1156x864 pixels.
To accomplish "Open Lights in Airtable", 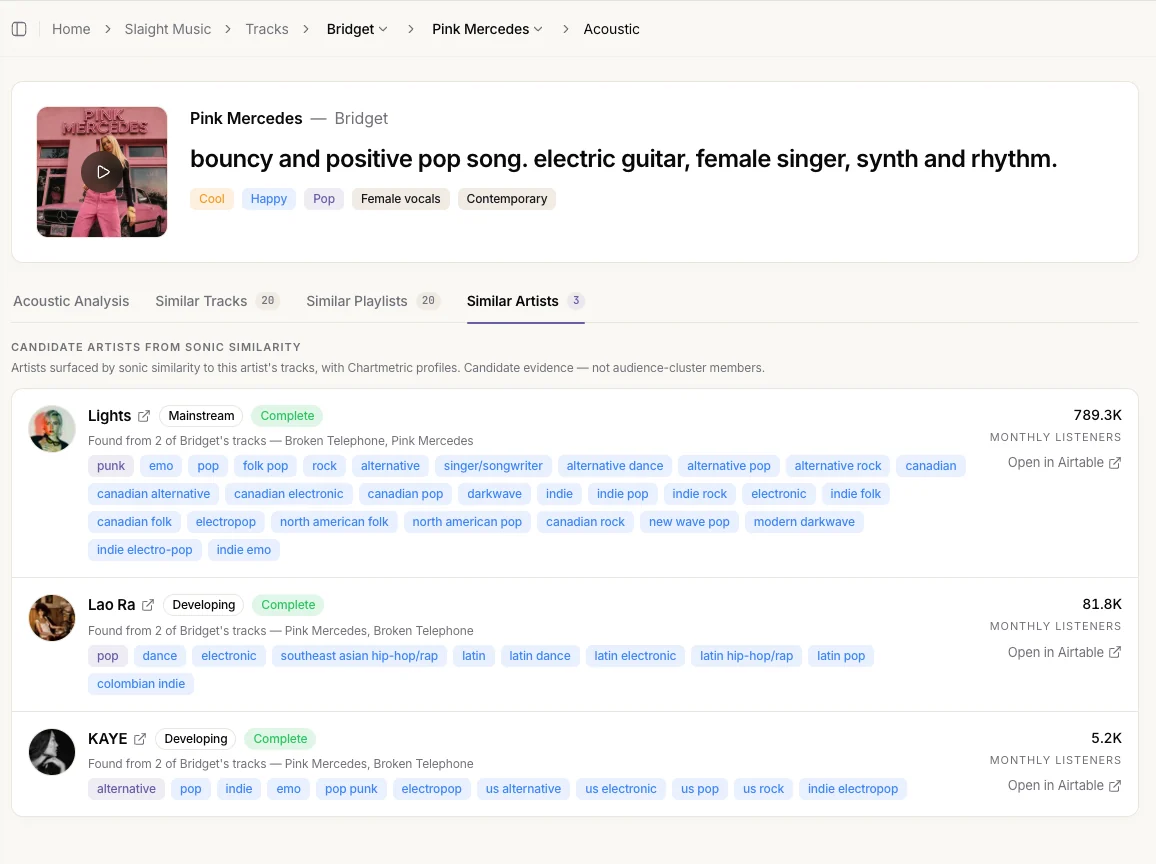I will pos(1064,463).
